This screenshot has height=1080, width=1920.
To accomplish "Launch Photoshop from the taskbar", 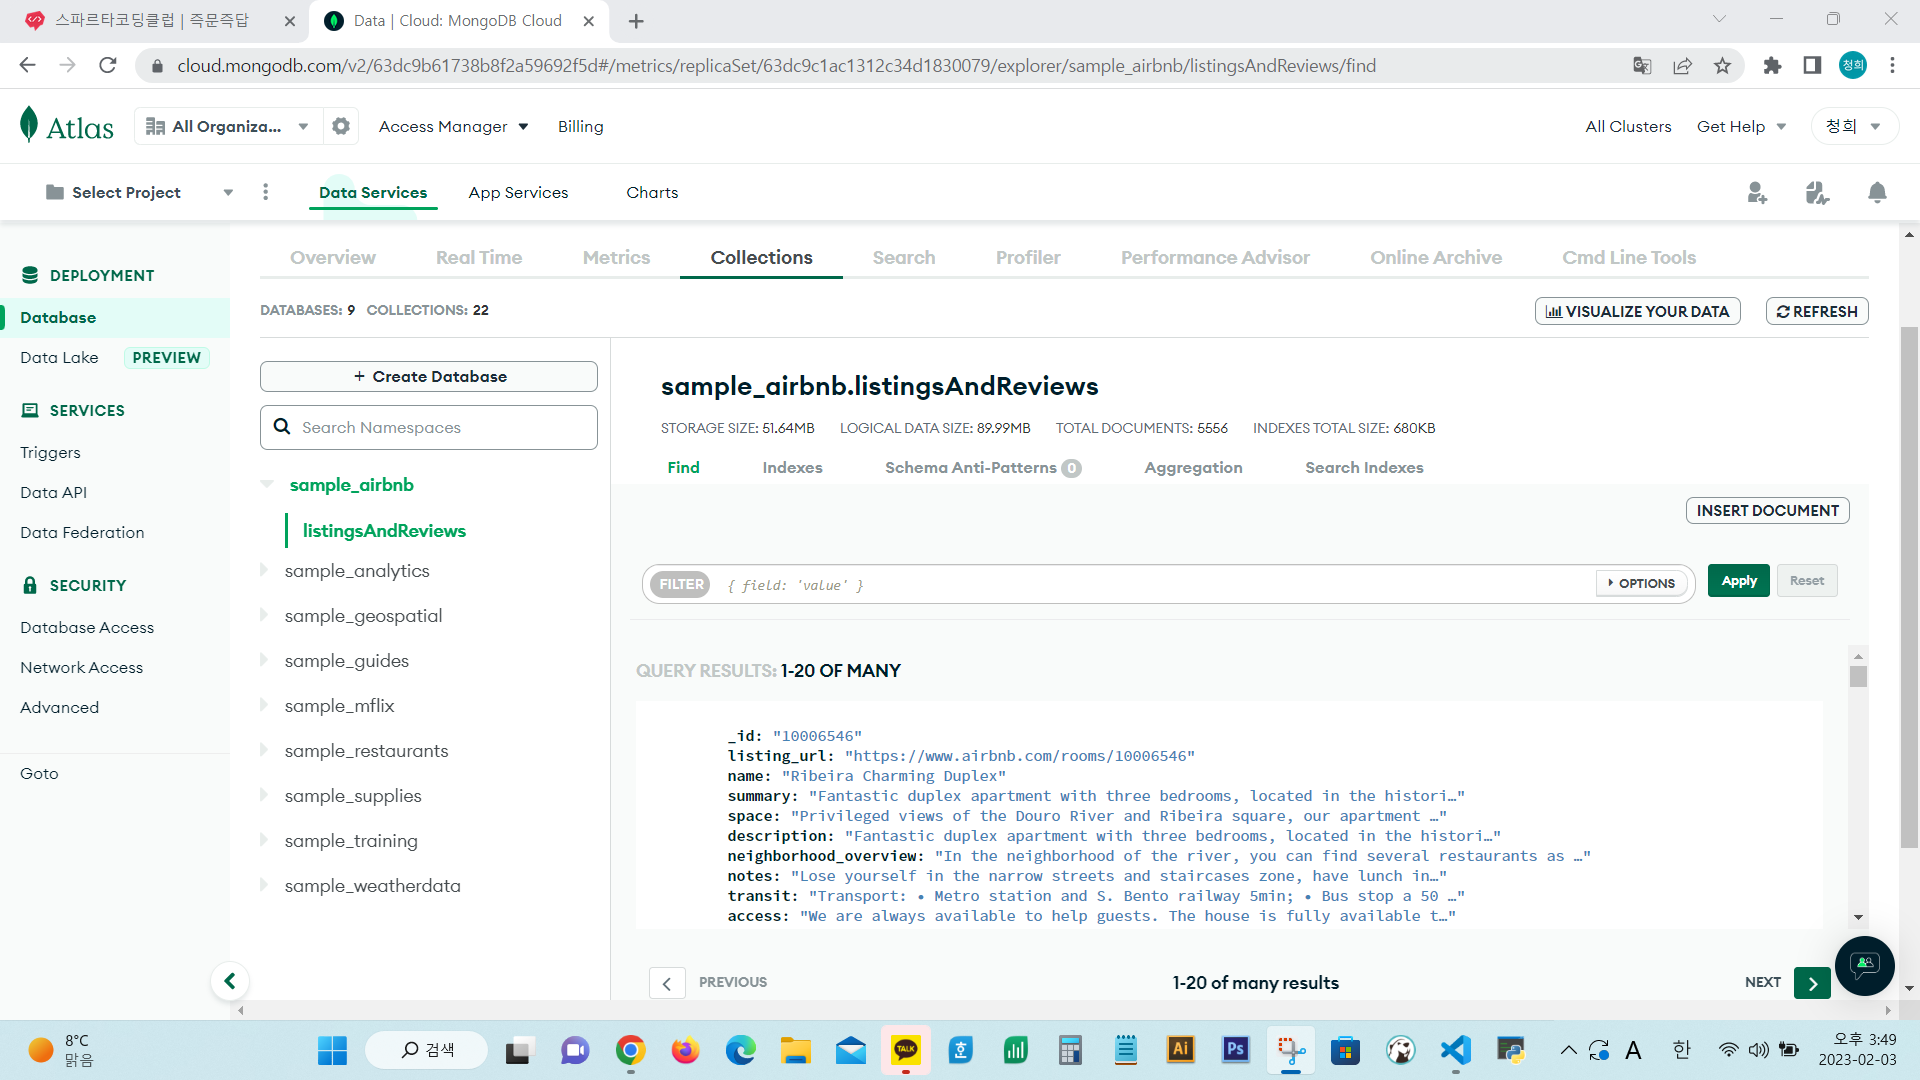I will pos(1235,1050).
